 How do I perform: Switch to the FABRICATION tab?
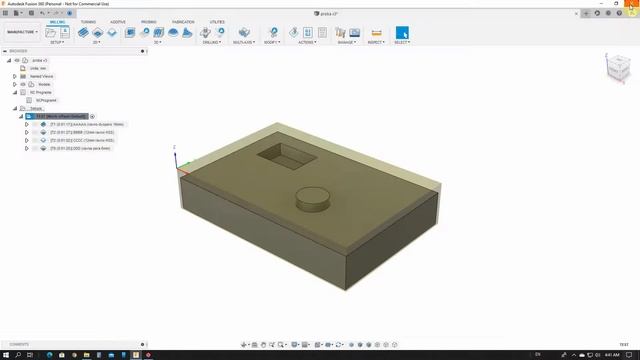[183, 22]
